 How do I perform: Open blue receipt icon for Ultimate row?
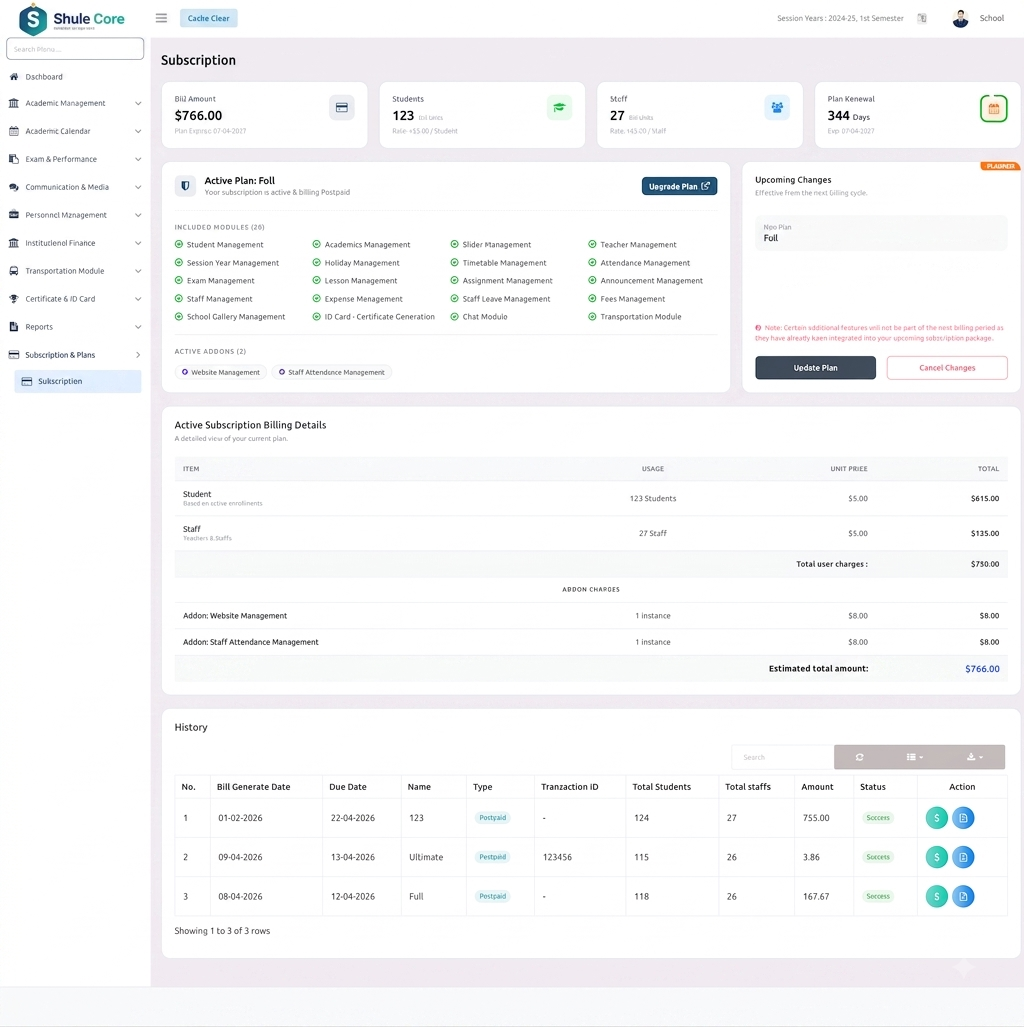coord(963,857)
